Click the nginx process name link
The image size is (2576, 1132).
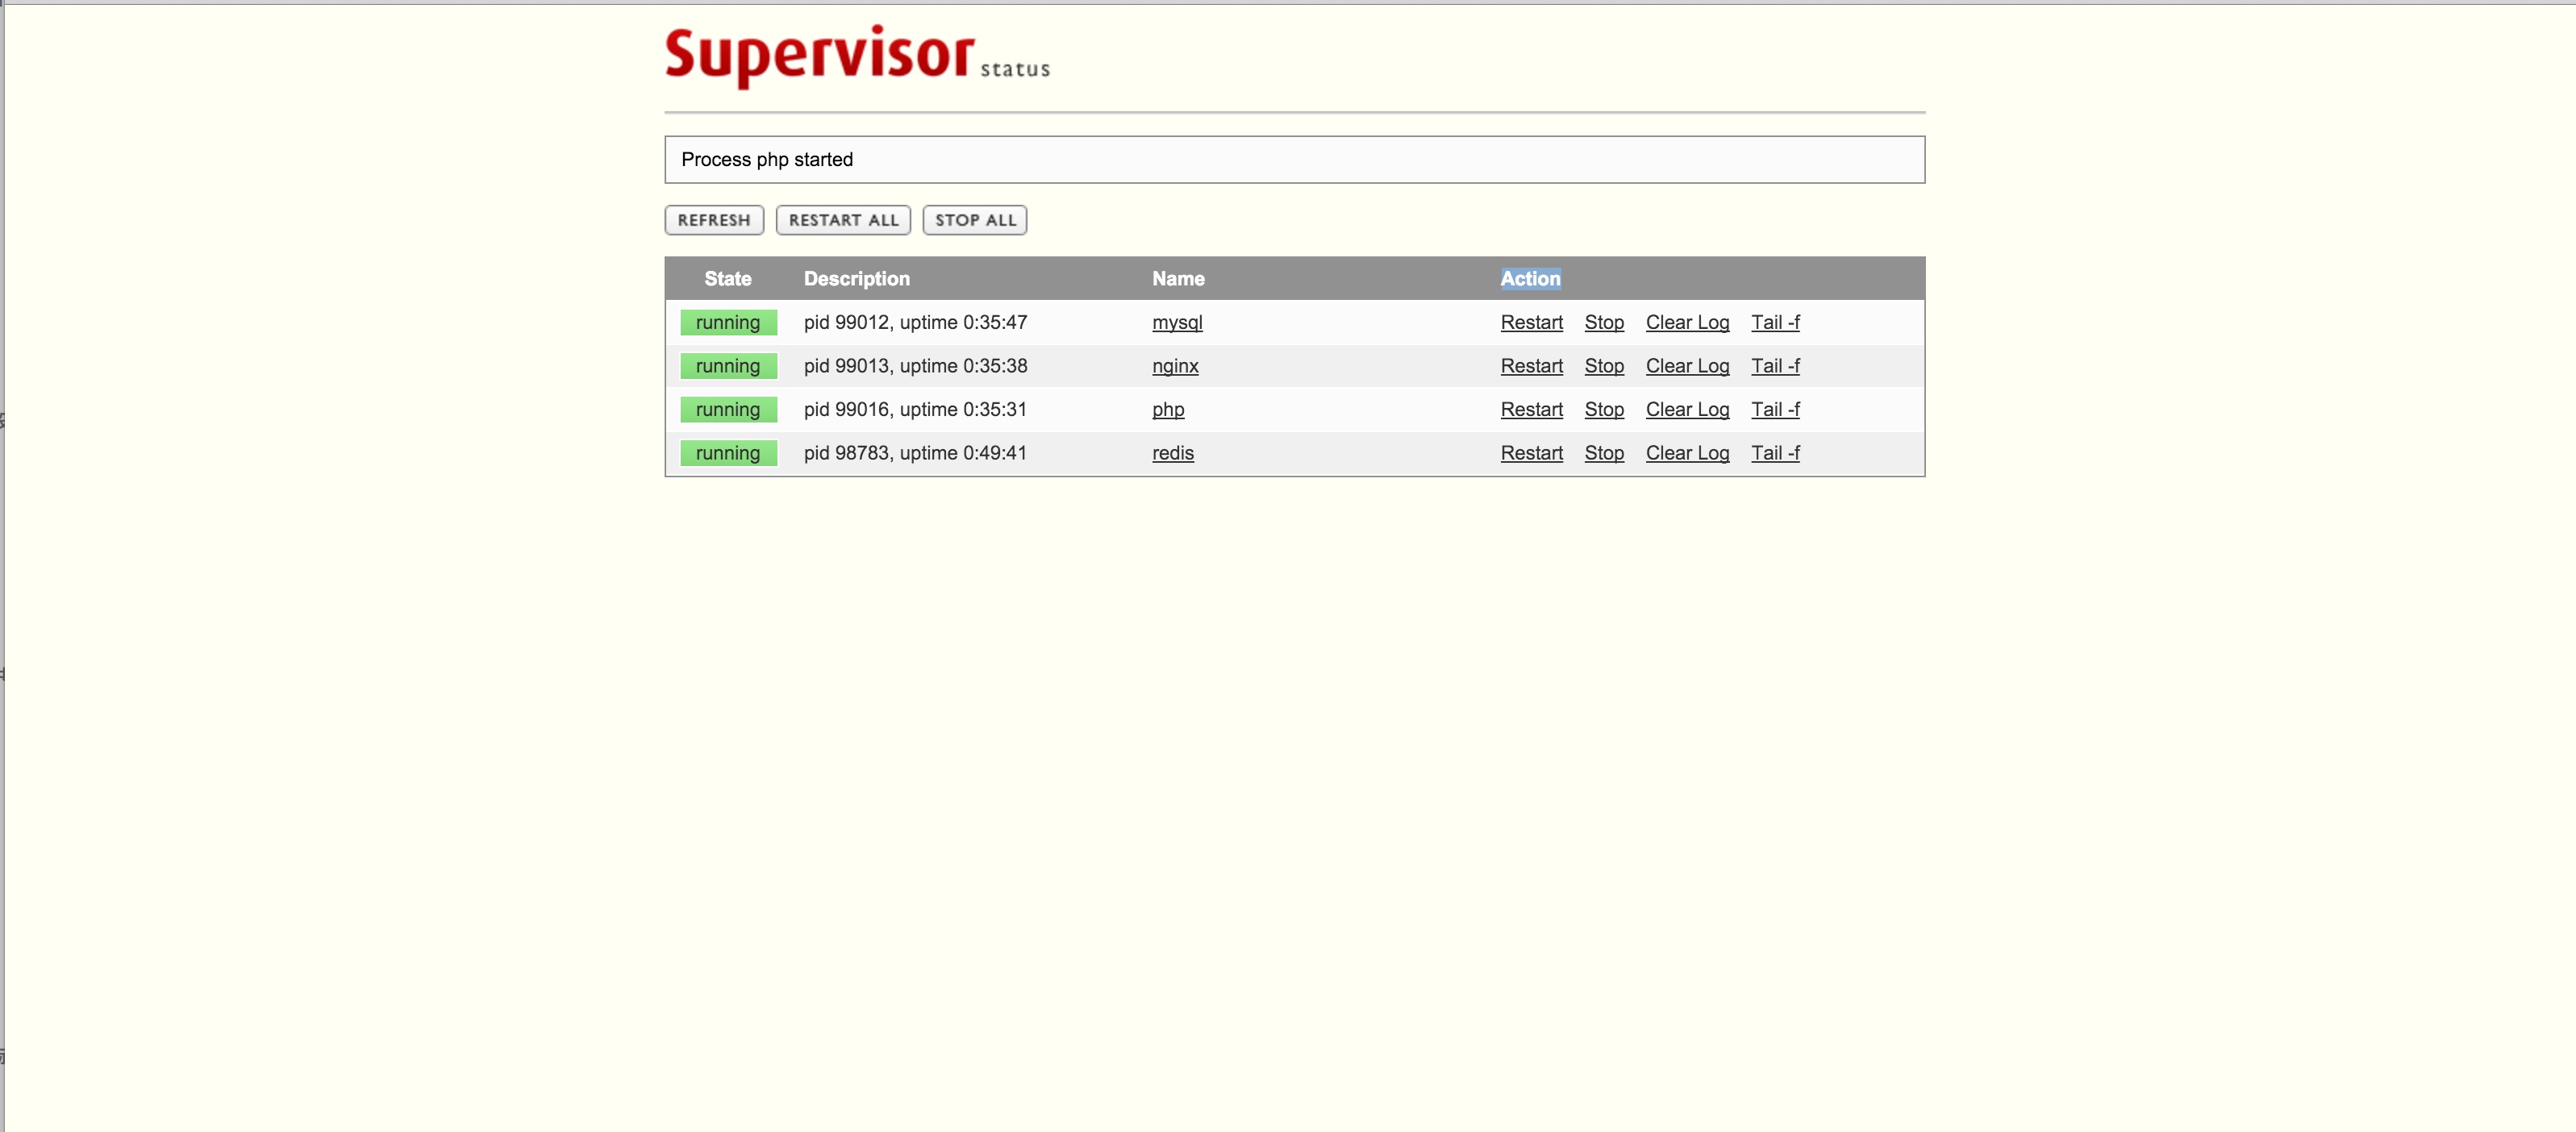click(x=1174, y=364)
